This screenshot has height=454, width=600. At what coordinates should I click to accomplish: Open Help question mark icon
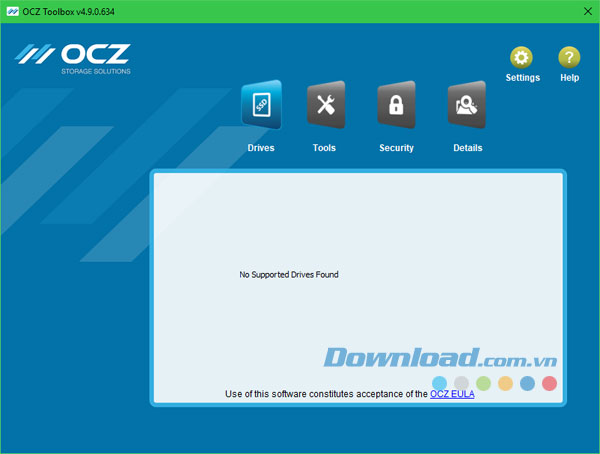coord(569,57)
